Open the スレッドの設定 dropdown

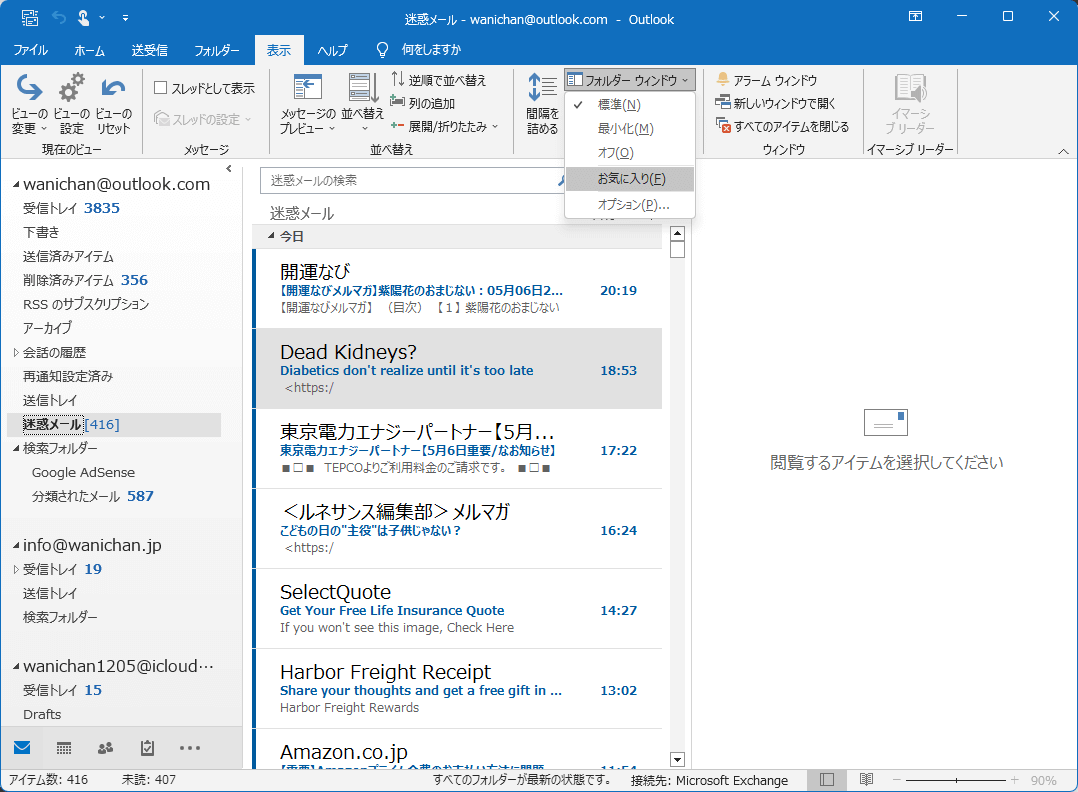pyautogui.click(x=204, y=120)
